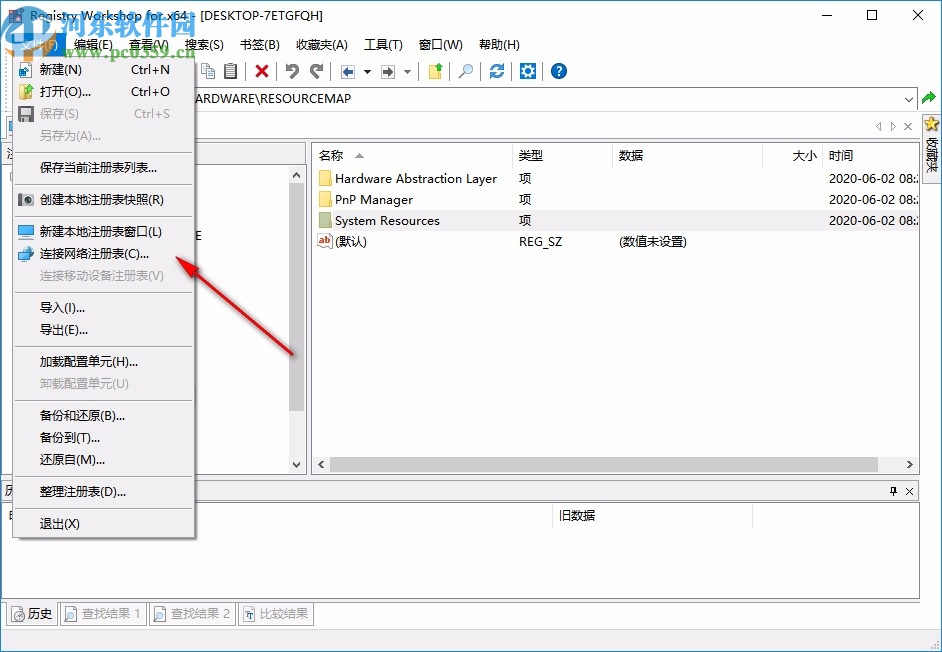Open the forward-navigation history dropdown
This screenshot has height=652, width=942.
[406, 71]
